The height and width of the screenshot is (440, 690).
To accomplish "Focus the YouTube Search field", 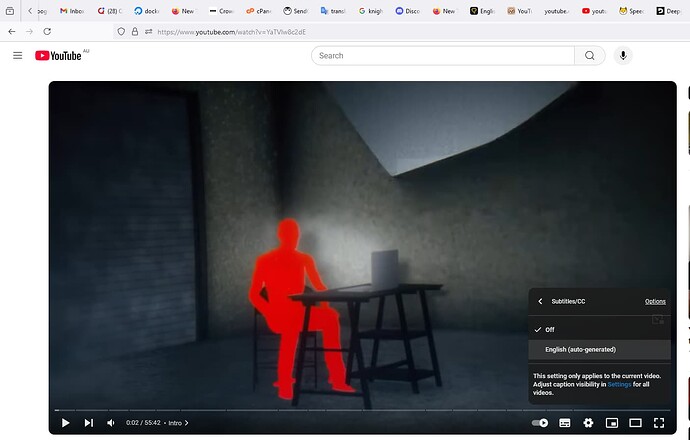I will coord(443,55).
